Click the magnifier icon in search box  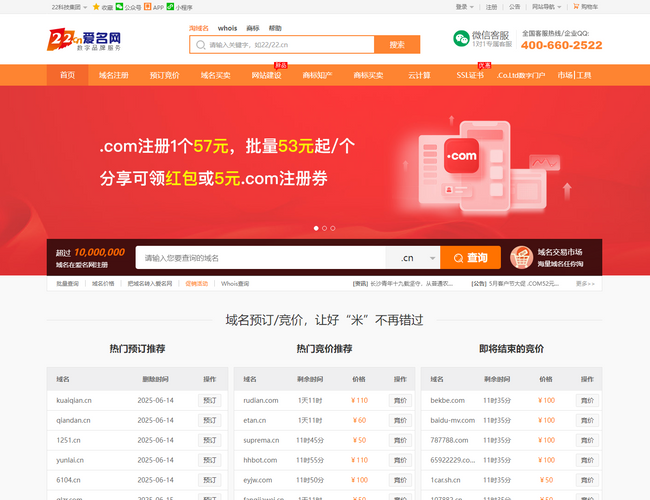pyautogui.click(x=201, y=45)
